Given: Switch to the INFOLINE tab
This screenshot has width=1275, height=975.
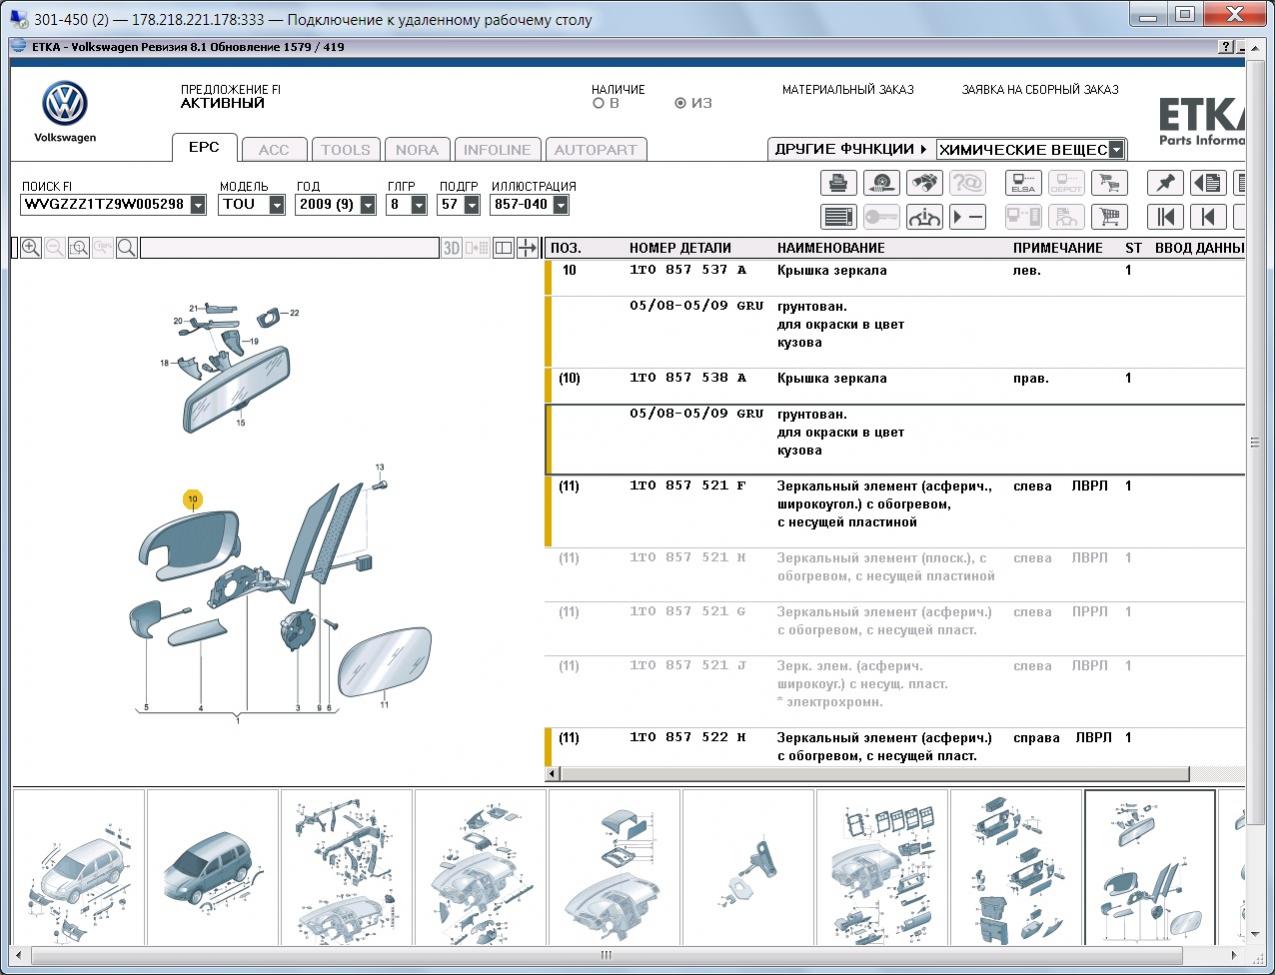Looking at the screenshot, I should tap(497, 150).
